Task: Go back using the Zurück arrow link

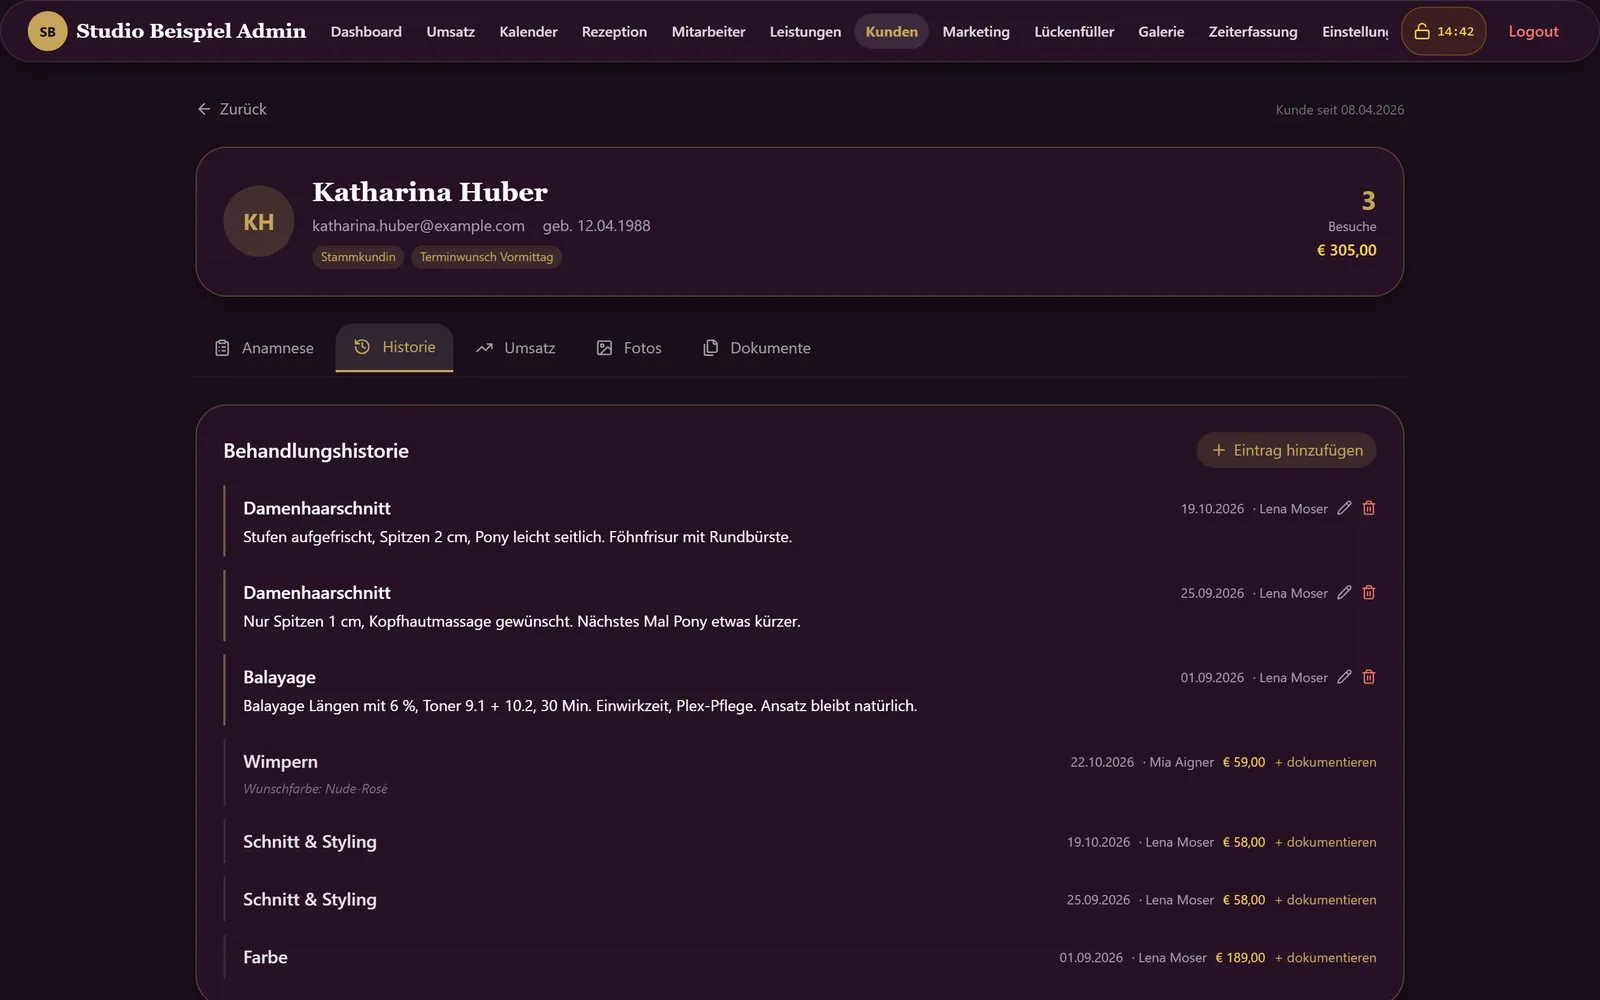Action: (x=232, y=109)
